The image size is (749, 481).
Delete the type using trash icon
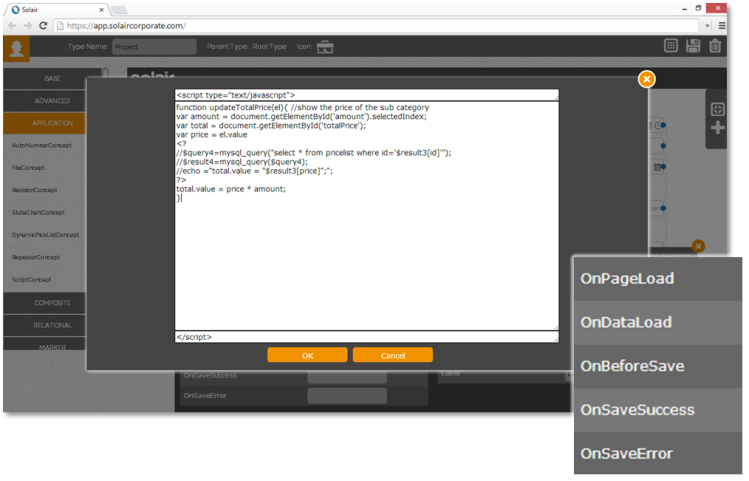click(x=715, y=46)
